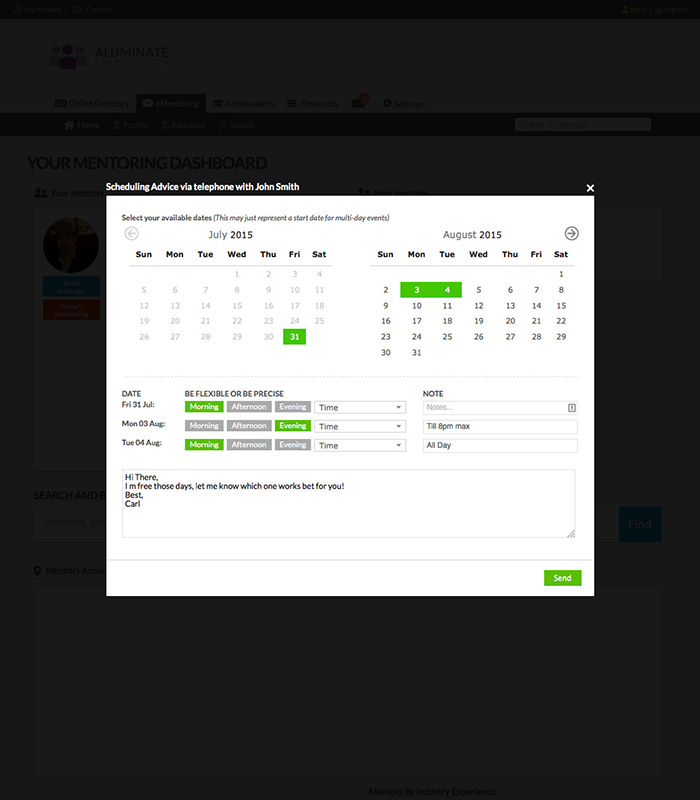
Task: Select August 19 in the calendar
Action: pyautogui.click(x=479, y=321)
